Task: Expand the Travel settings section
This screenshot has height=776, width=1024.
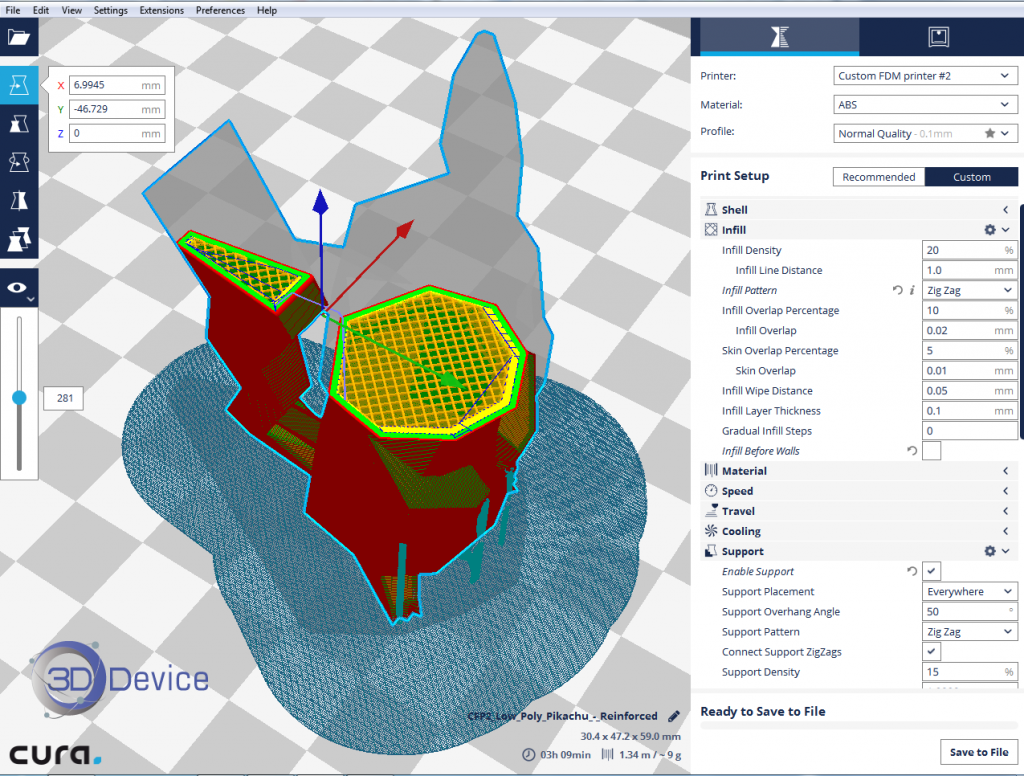Action: pyautogui.click(x=858, y=511)
